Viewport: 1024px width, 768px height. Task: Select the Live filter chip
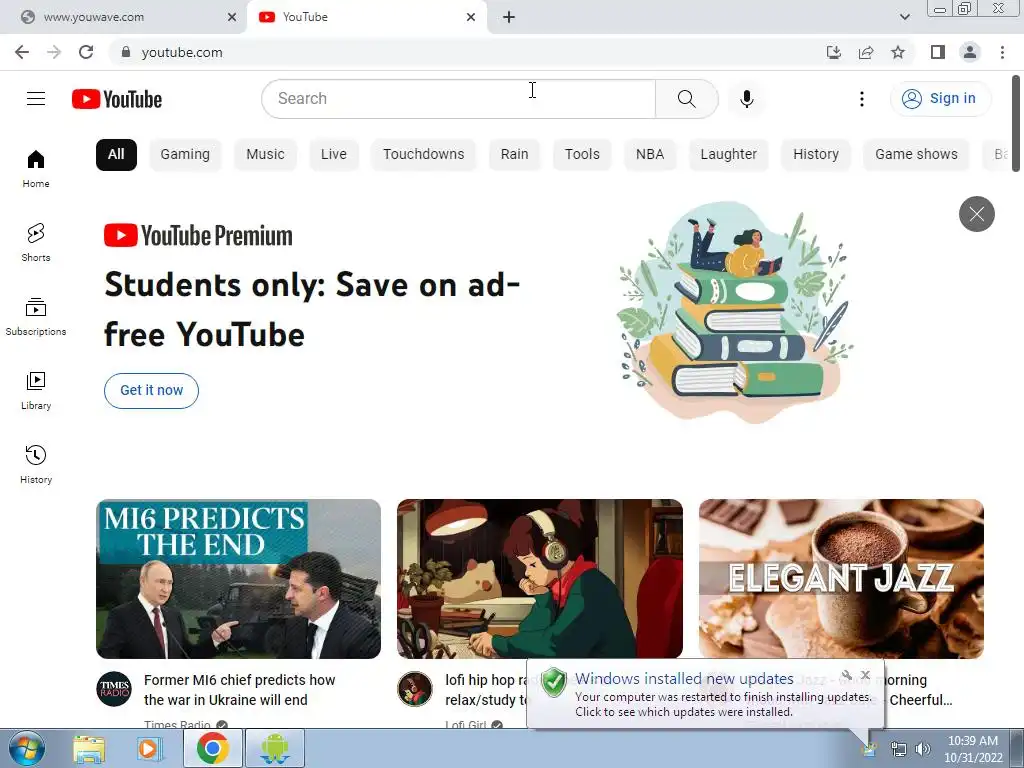334,155
